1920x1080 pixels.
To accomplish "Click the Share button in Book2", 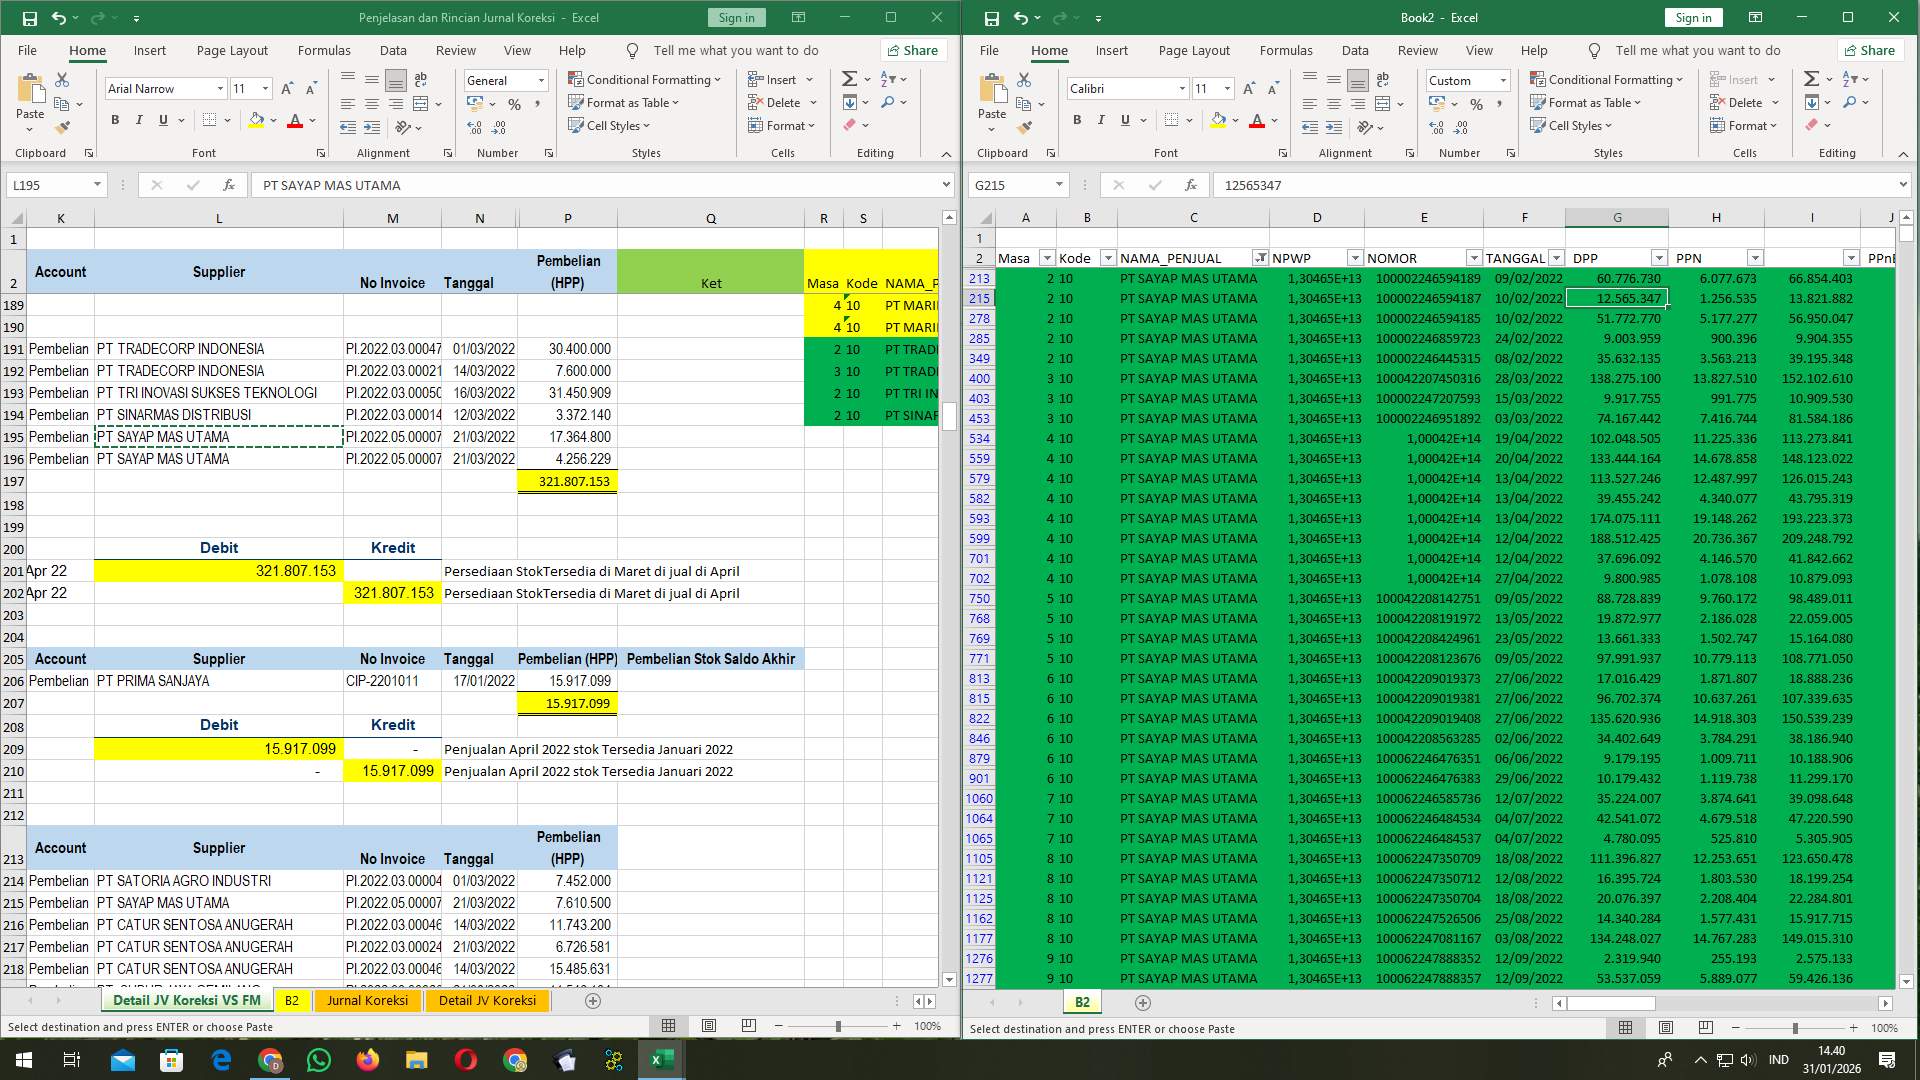I will [x=1869, y=50].
